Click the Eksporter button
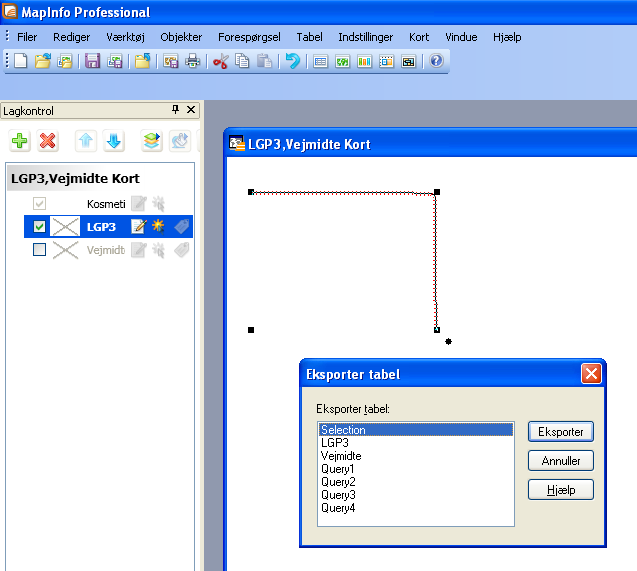 pos(561,431)
